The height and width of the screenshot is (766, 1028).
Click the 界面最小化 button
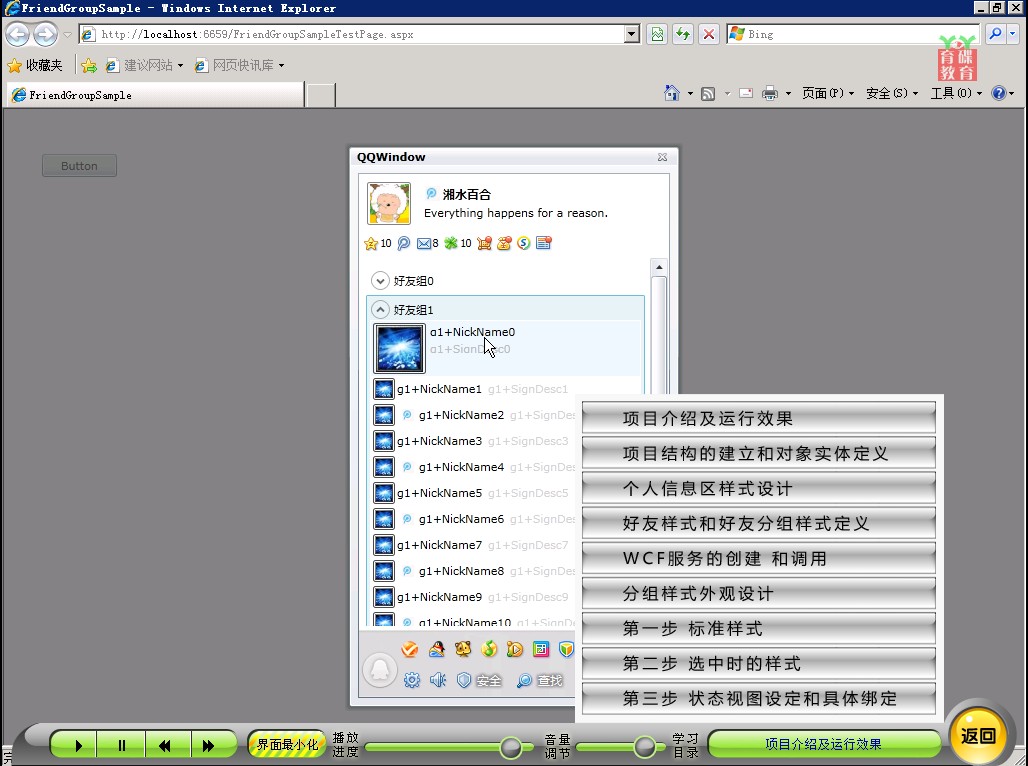pos(287,744)
